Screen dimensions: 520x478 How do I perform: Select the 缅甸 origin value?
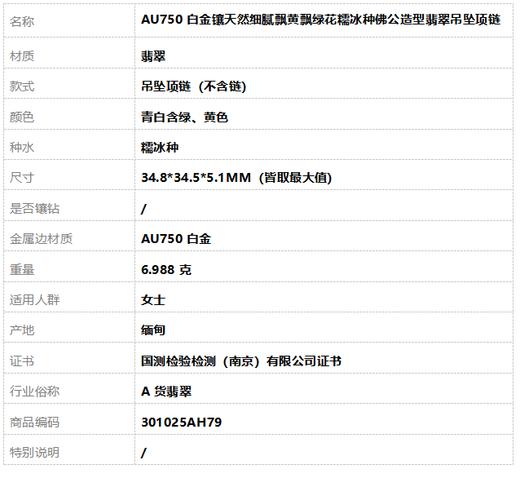tap(153, 330)
